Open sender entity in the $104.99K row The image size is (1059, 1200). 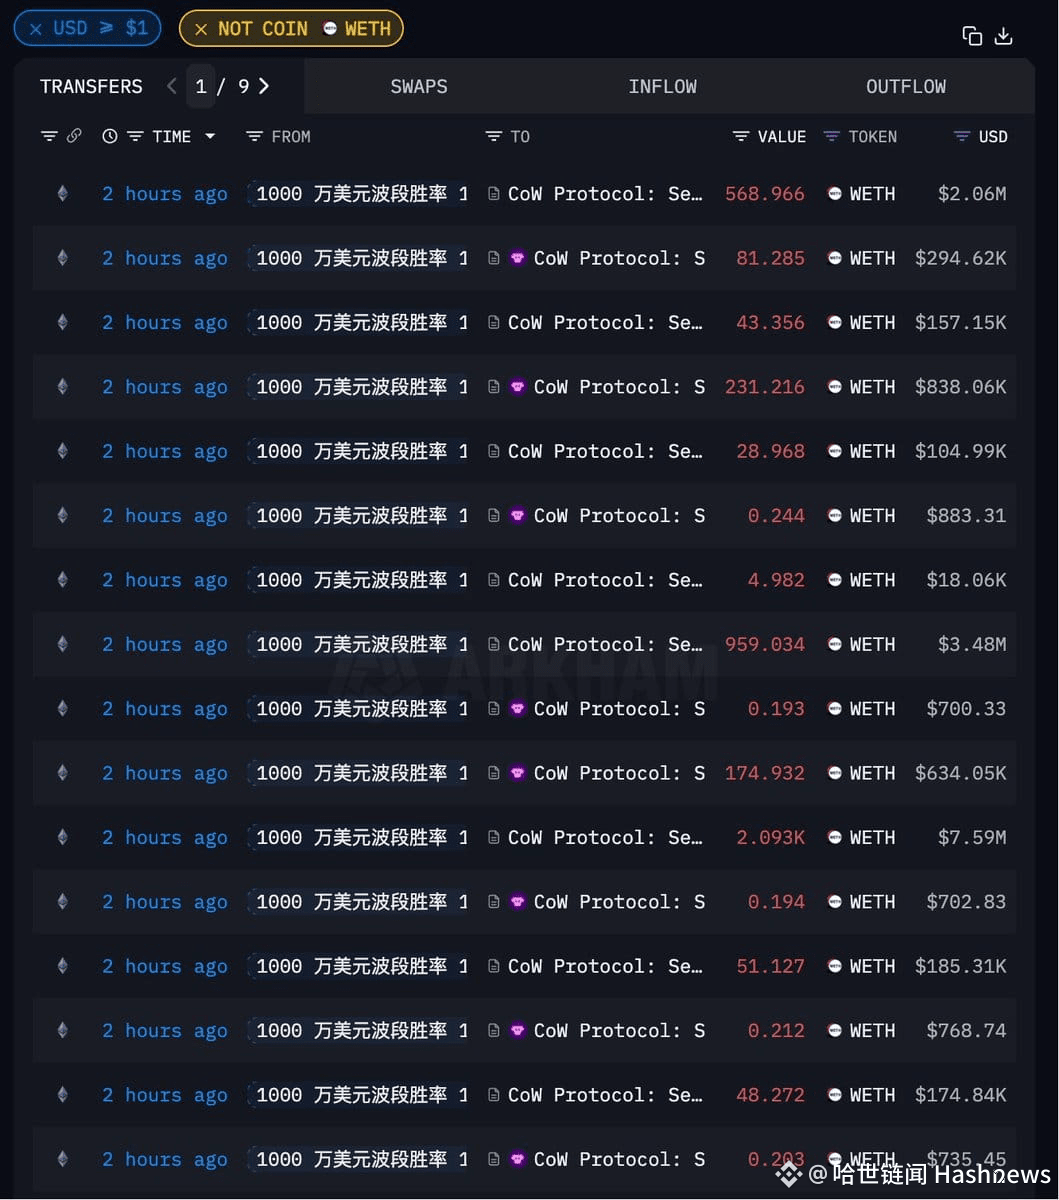click(359, 451)
